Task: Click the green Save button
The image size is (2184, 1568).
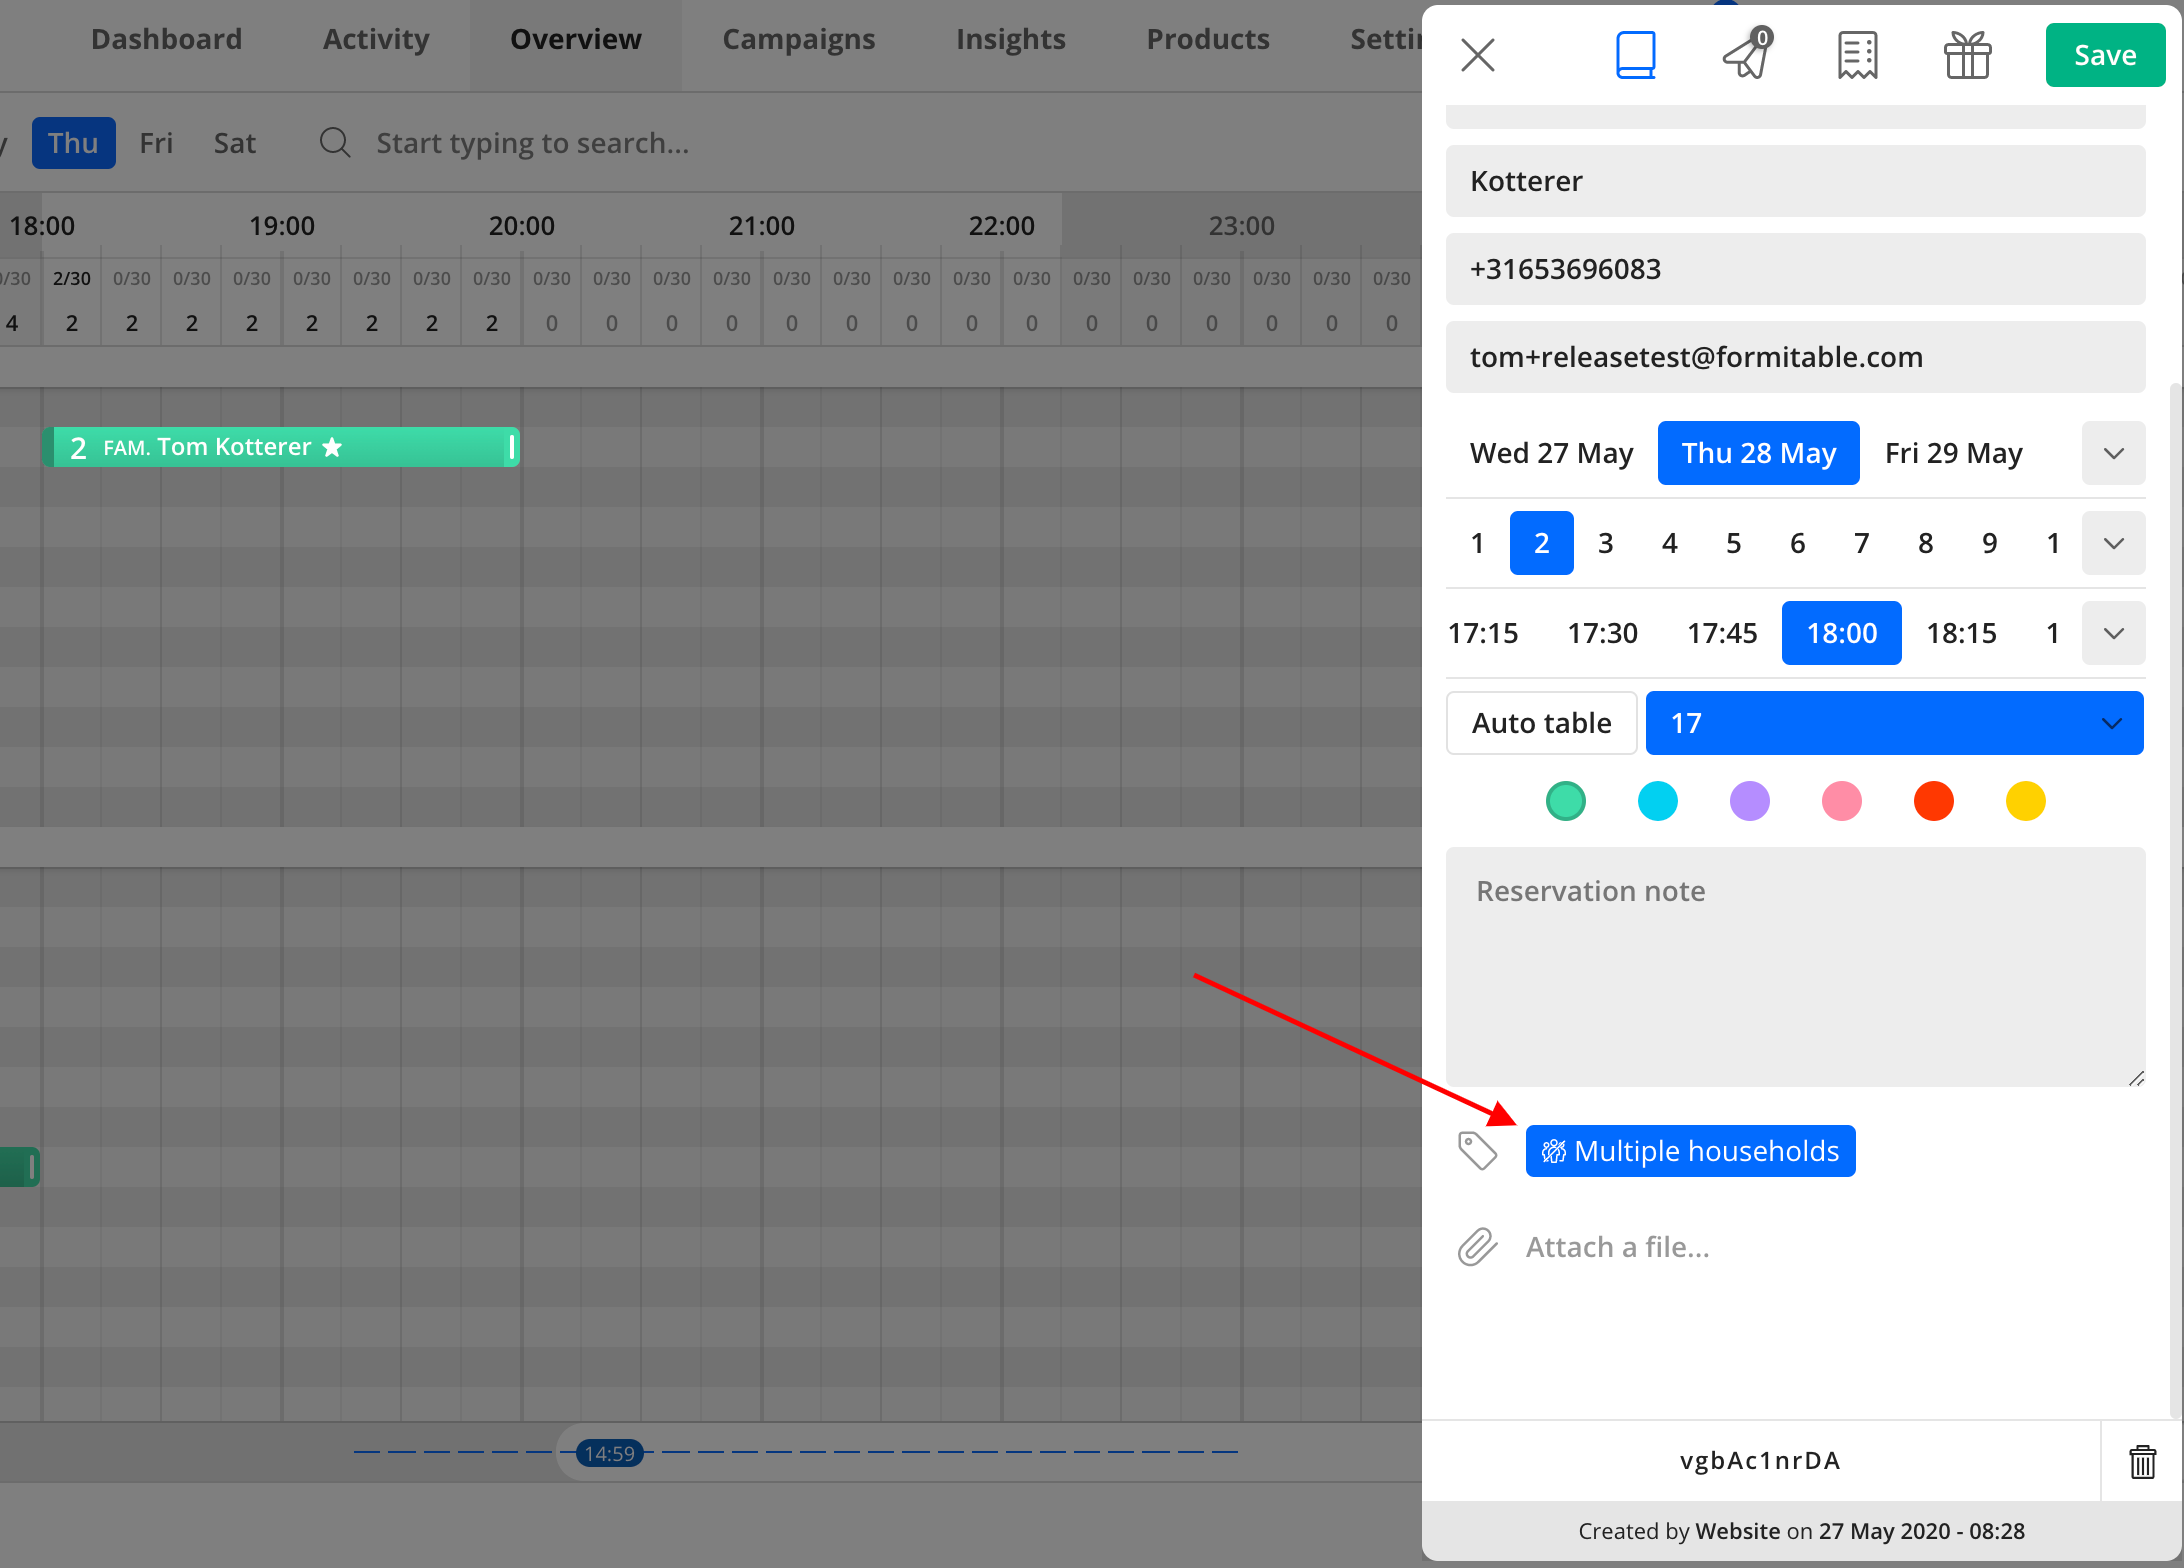Action: [2104, 55]
